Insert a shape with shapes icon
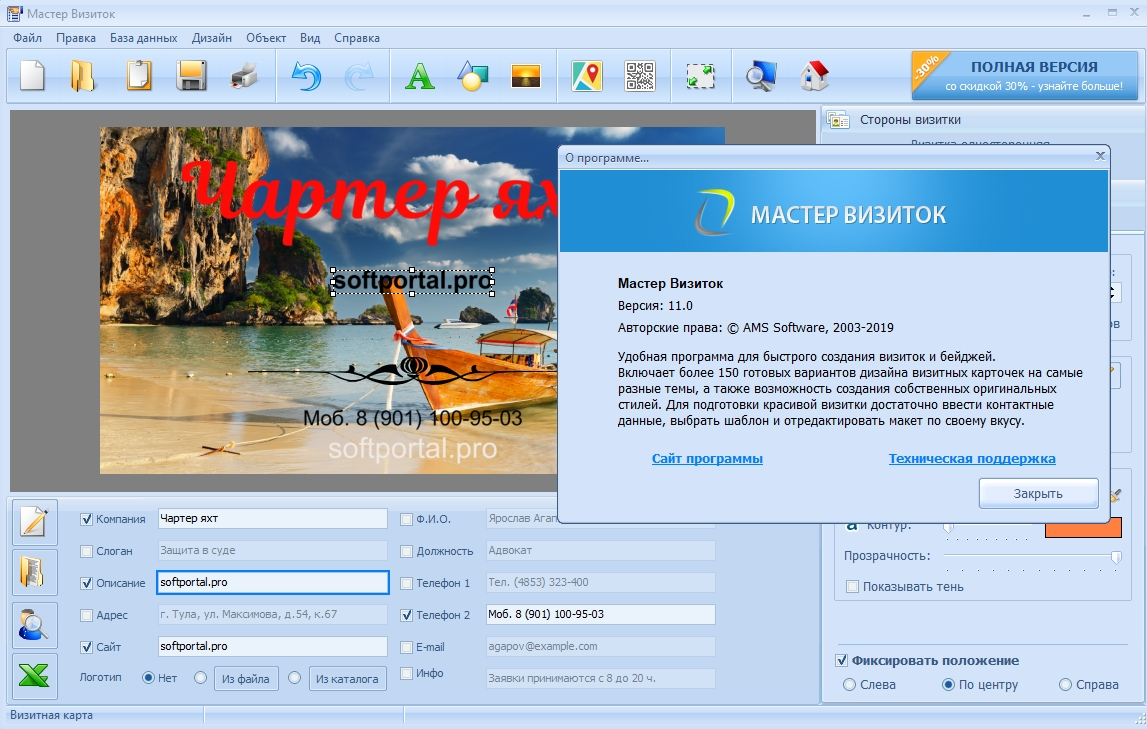 (x=473, y=76)
